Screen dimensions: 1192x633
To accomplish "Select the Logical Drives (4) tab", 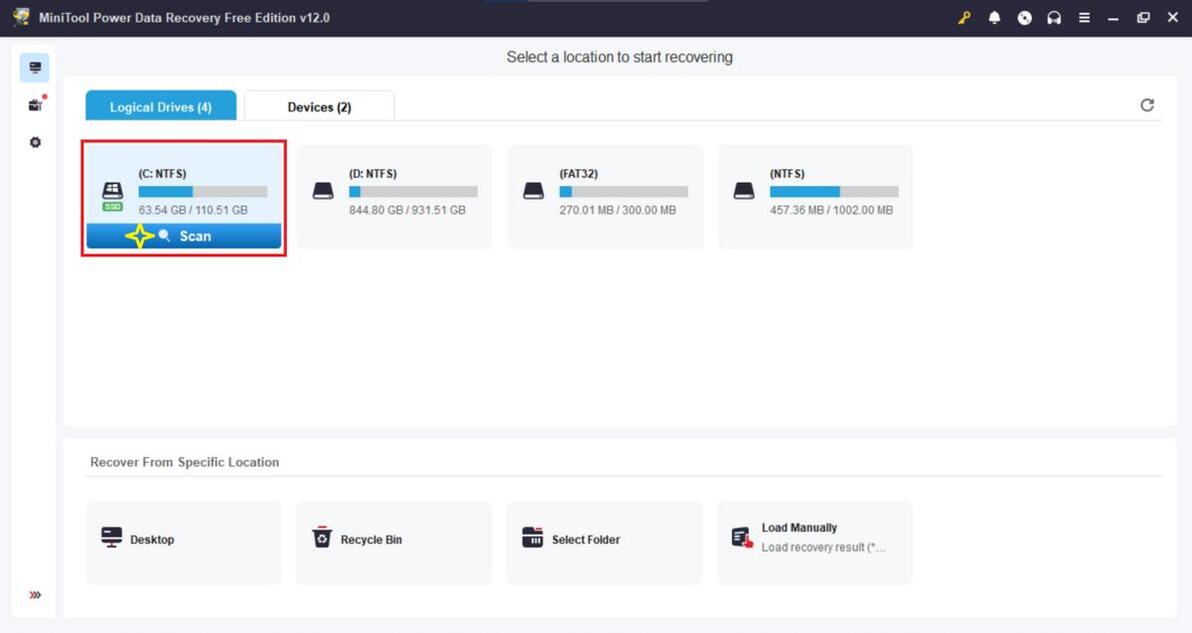I will [x=160, y=106].
